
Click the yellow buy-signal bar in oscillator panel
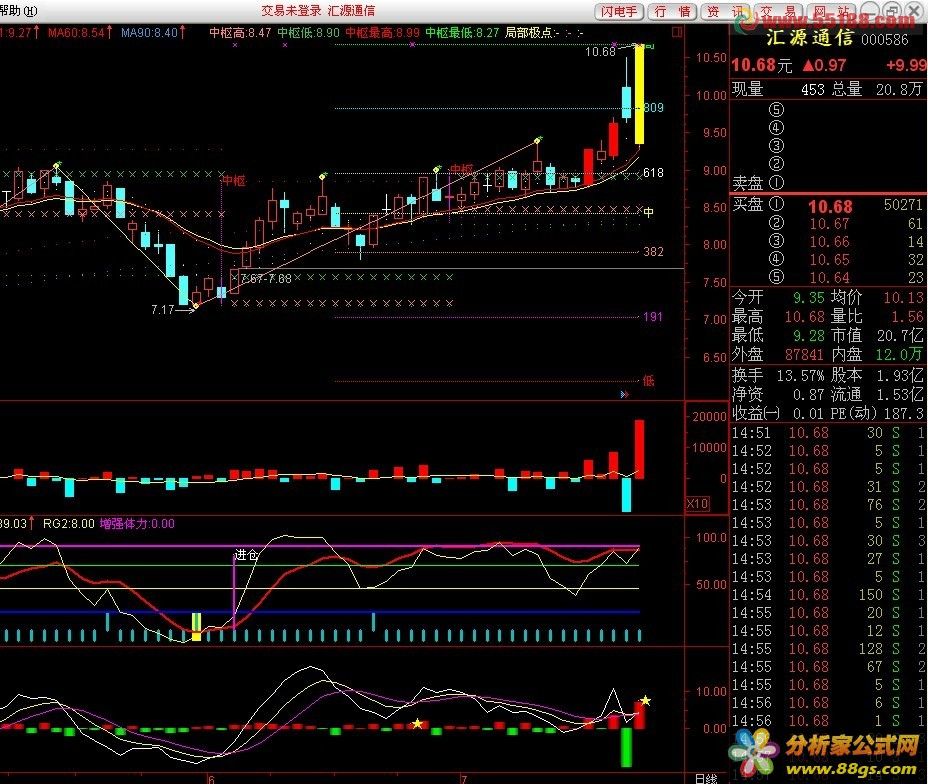[196, 627]
